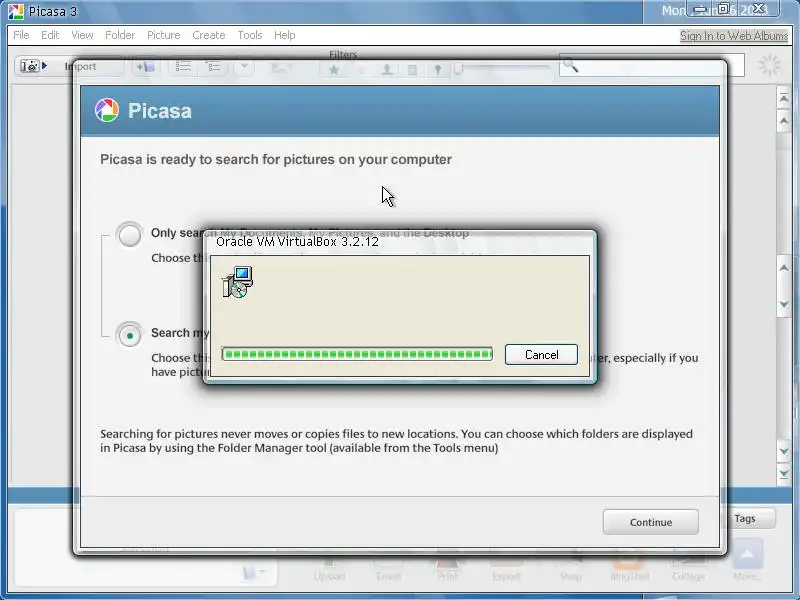Viewport: 800px width, 600px height.
Task: Toggle the starred photos filter
Action: point(334,69)
